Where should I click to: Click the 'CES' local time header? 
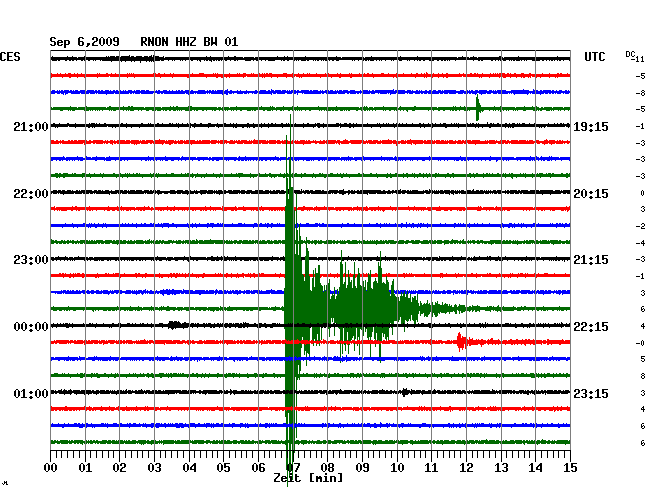(x=10, y=57)
